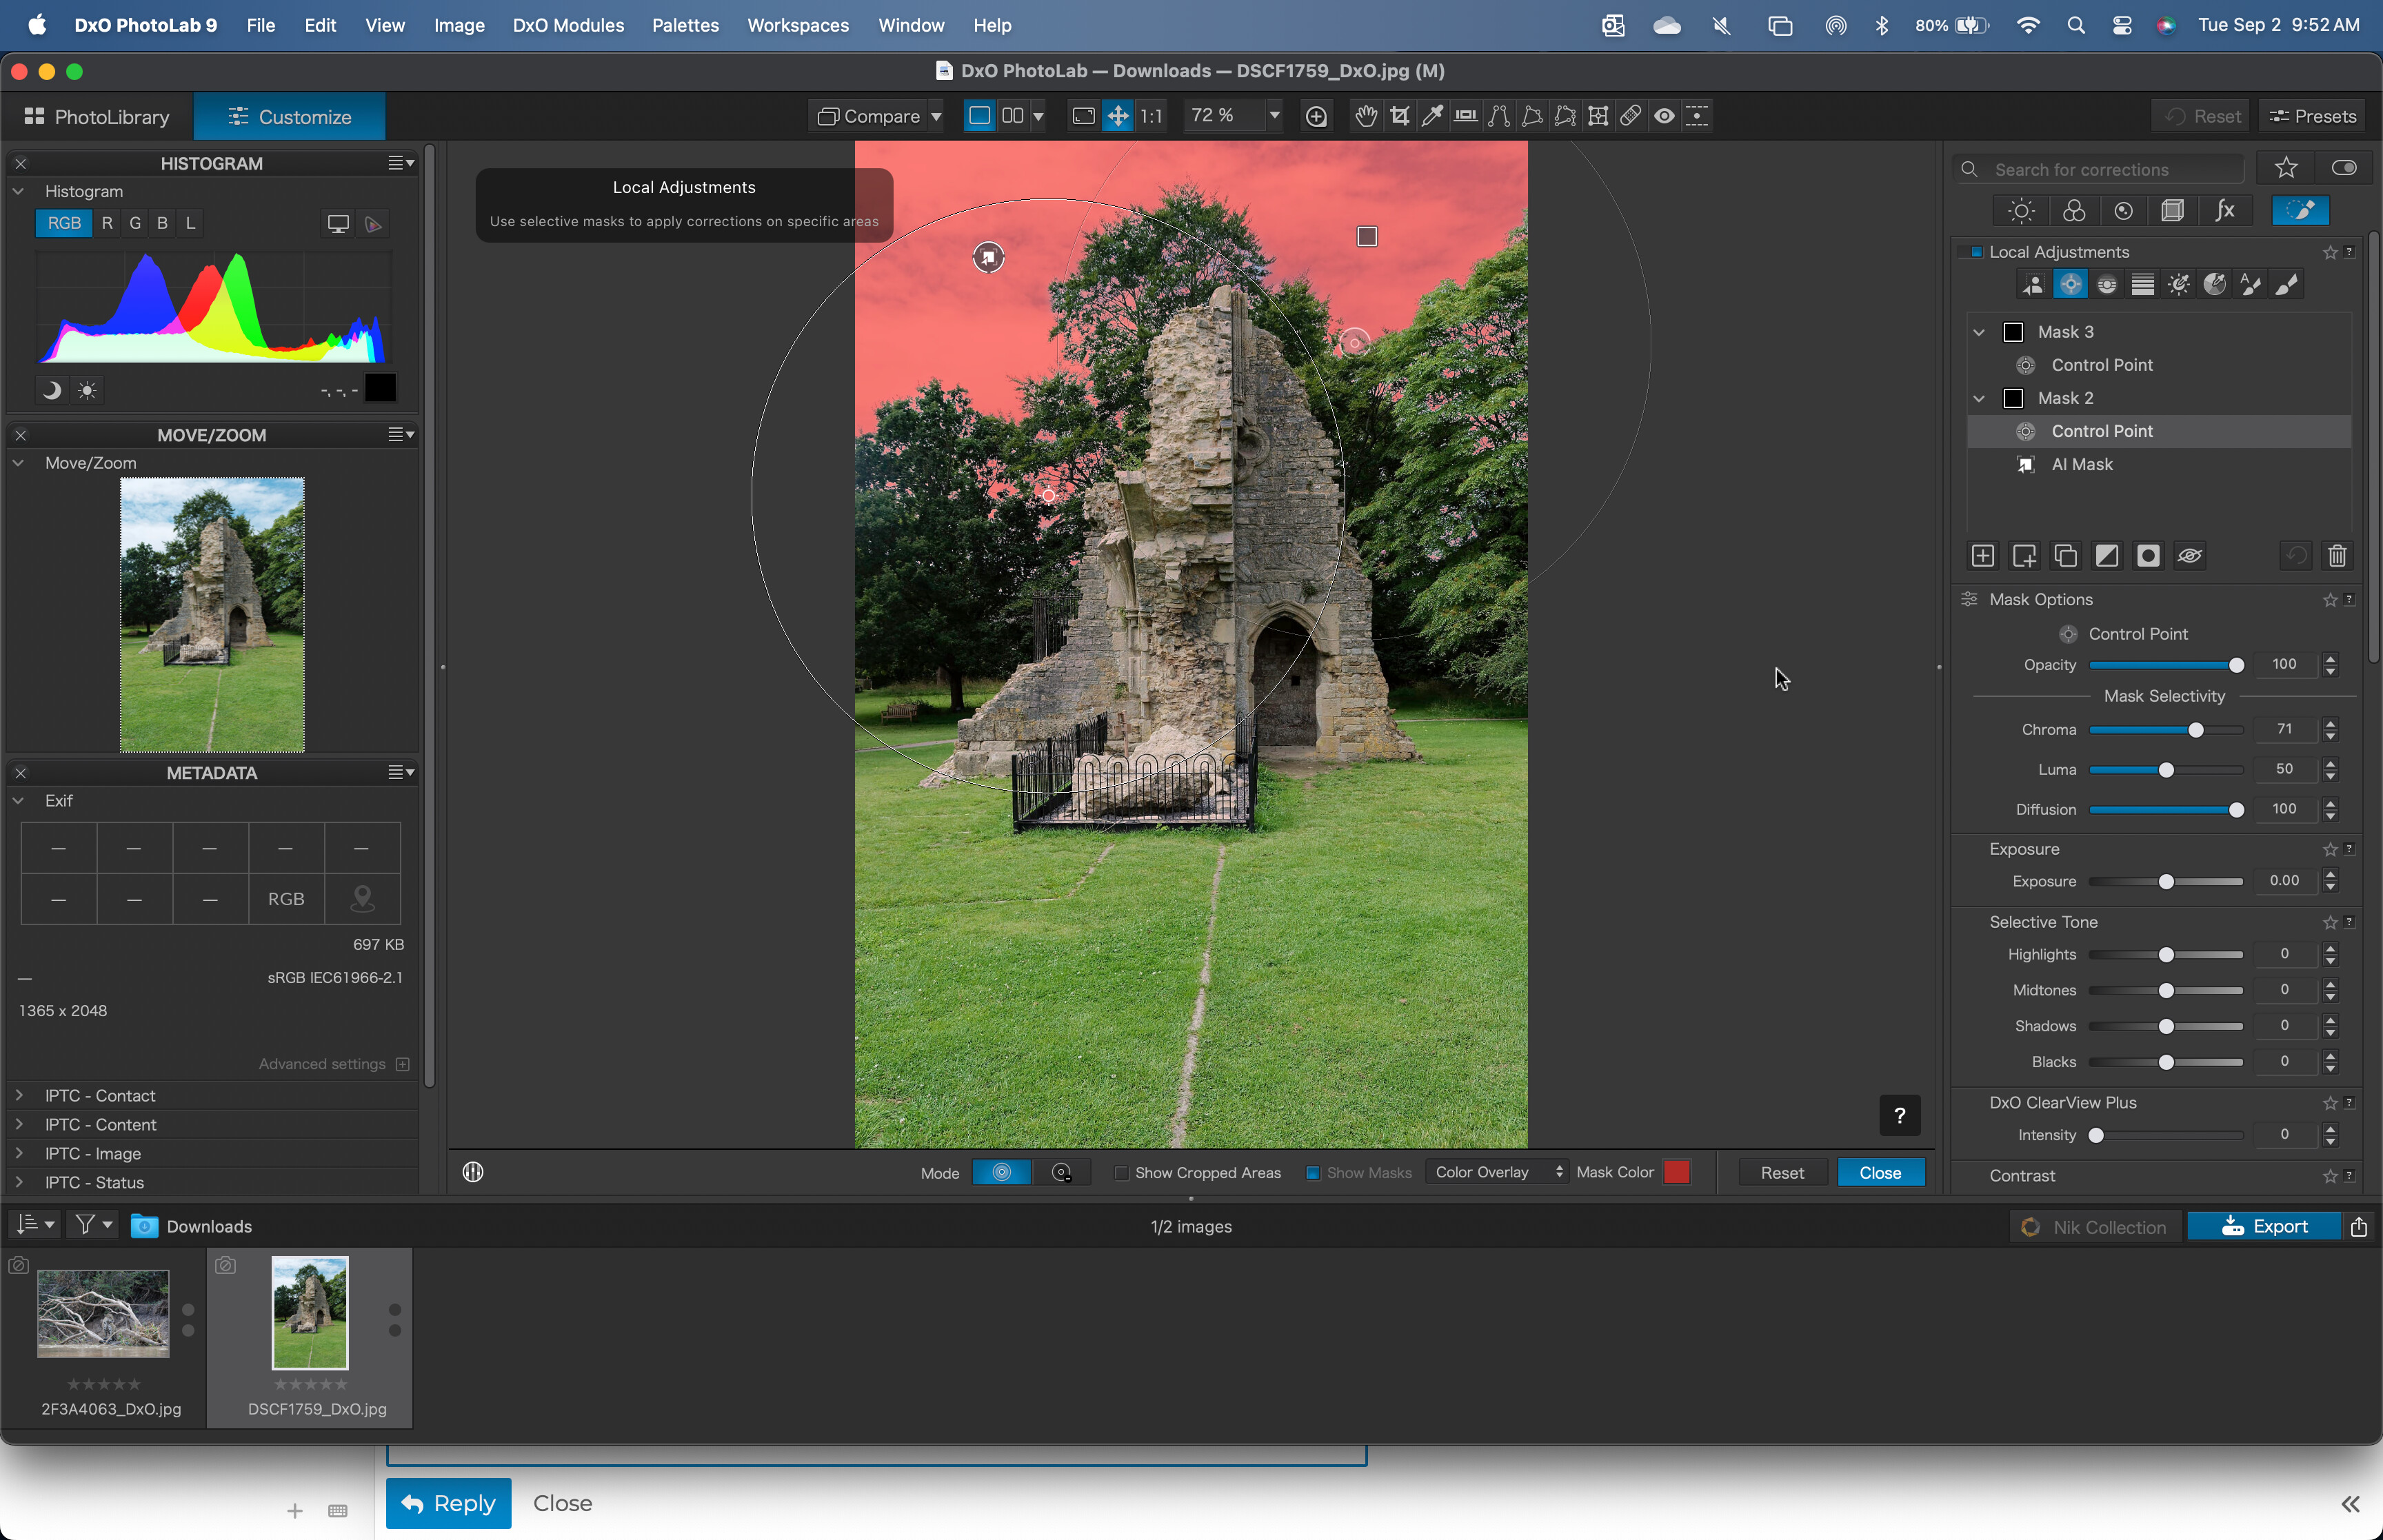This screenshot has height=1540, width=2383.
Task: Toggle the Show Masks checkbox
Action: (x=1313, y=1173)
